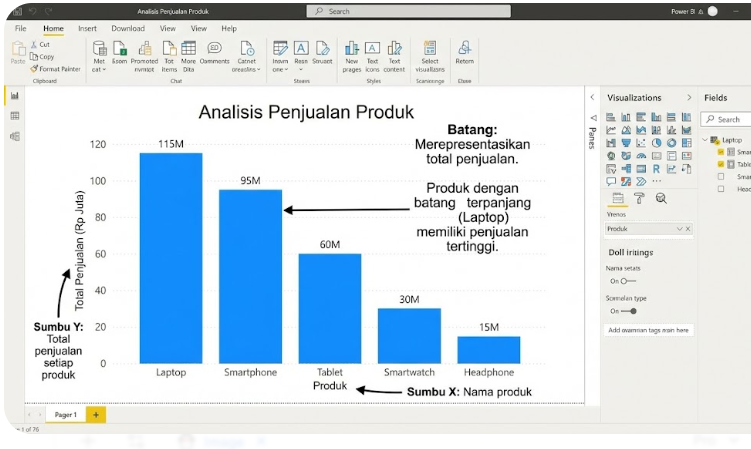Click the Search box in Fields pane

[727, 119]
